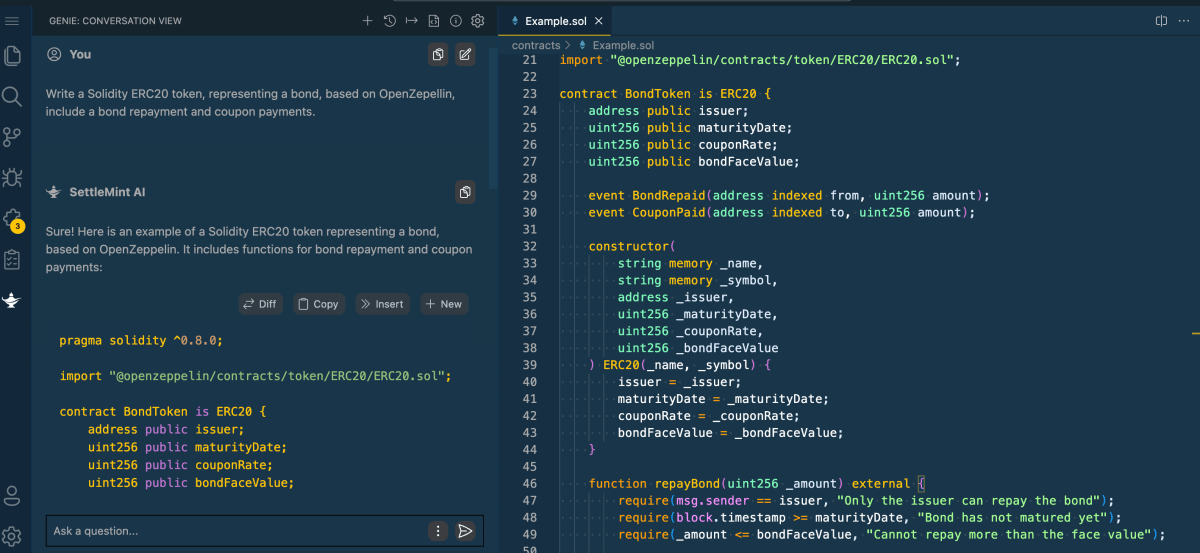The height and width of the screenshot is (553, 1200).
Task: Open the Search view in activity bar
Action: pos(13,96)
